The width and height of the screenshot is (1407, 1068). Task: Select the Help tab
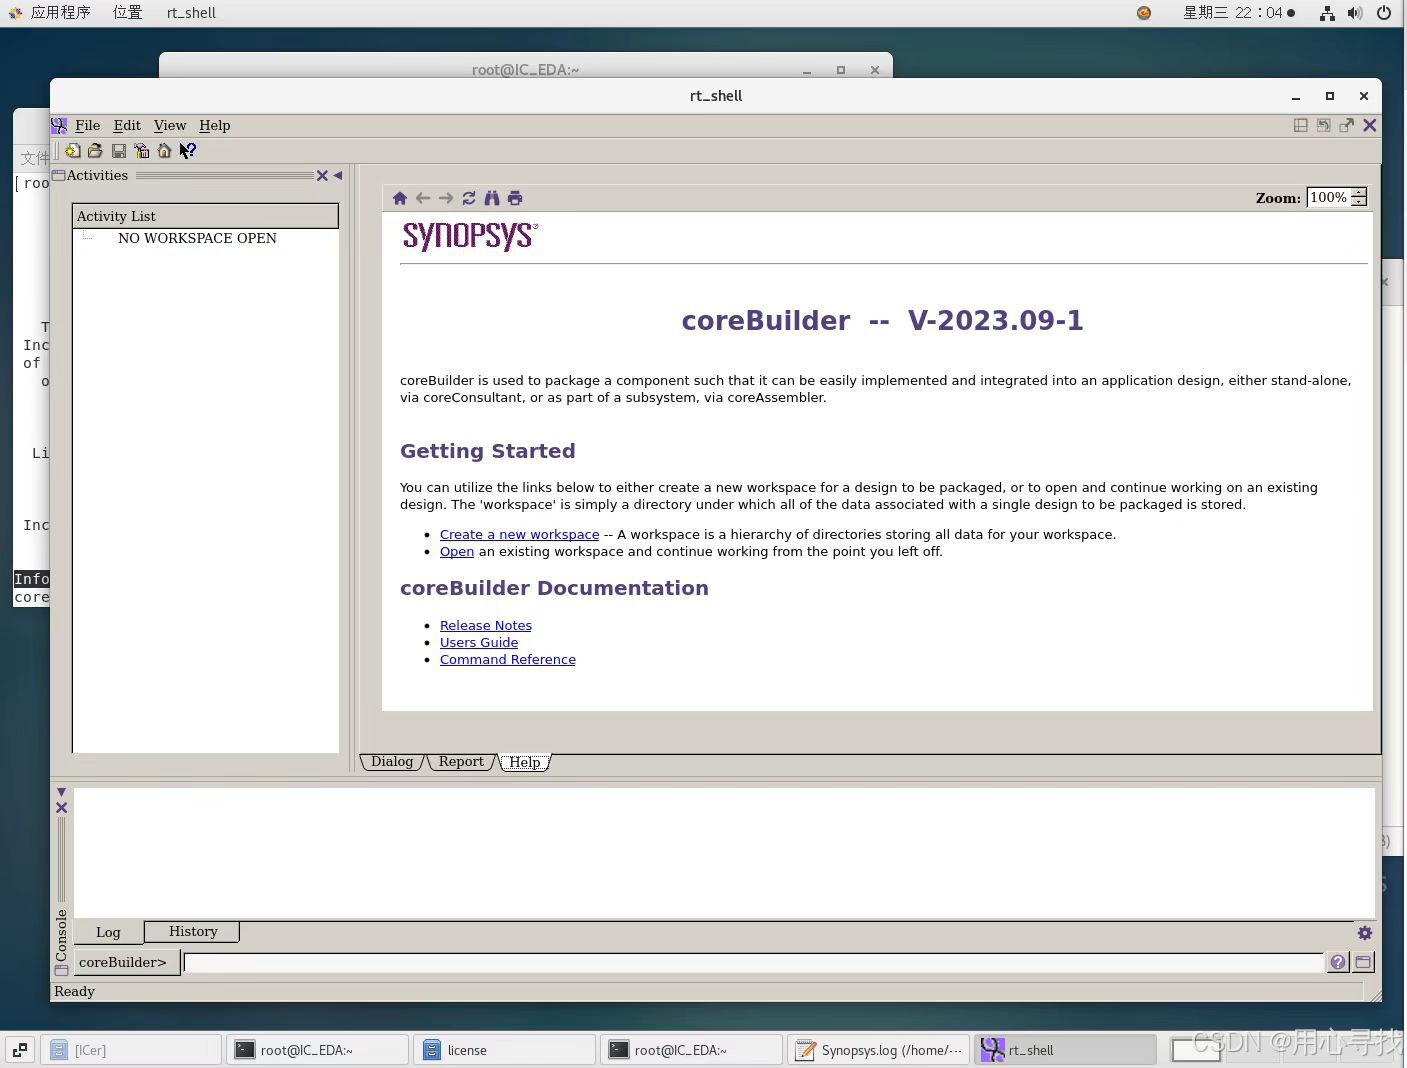click(x=525, y=762)
